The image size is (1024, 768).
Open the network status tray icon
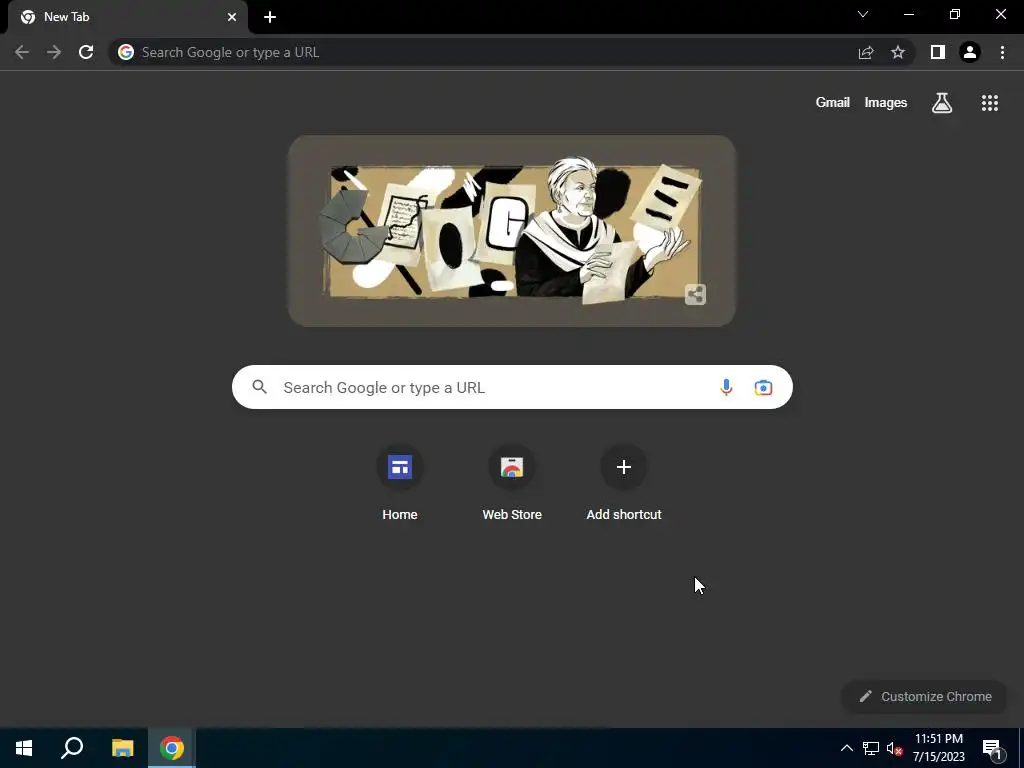tap(871, 748)
